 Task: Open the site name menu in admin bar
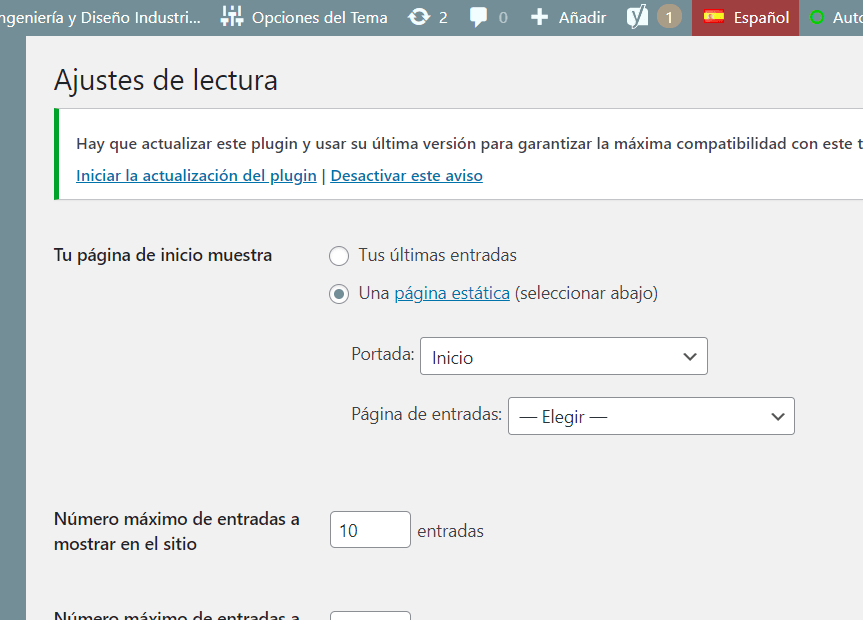[100, 18]
